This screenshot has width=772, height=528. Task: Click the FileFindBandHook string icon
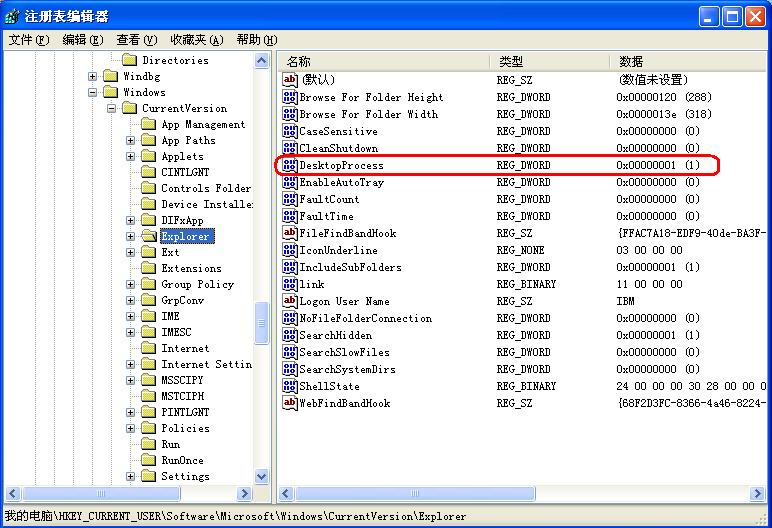[290, 233]
